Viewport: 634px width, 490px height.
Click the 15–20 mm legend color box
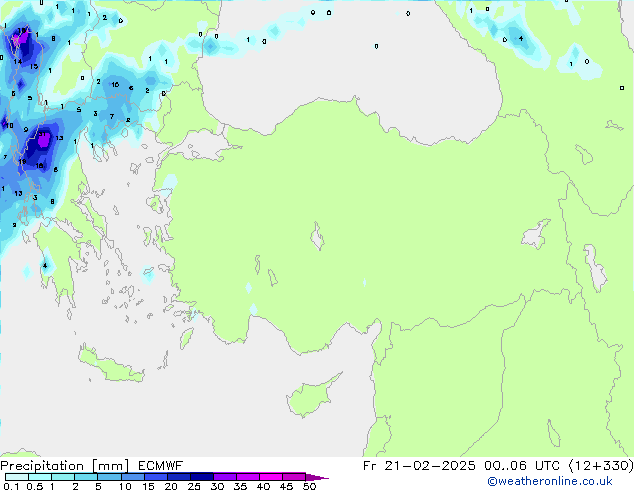tap(156, 477)
